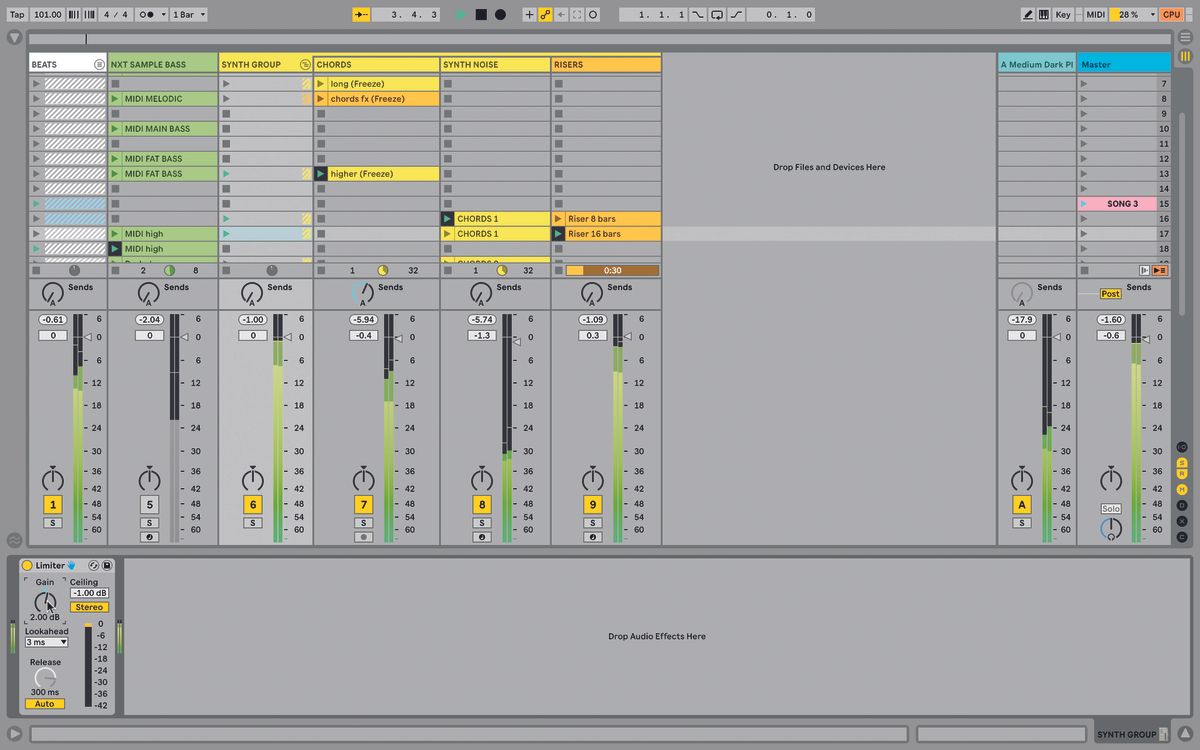1200x750 pixels.
Task: Activate the Draw Mode pencil icon
Action: [x=1029, y=14]
